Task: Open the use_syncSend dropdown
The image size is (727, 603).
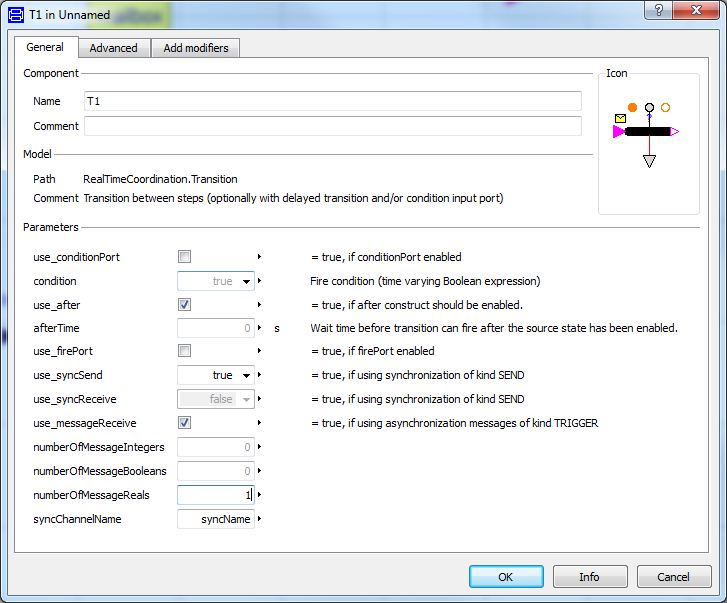Action: 246,376
